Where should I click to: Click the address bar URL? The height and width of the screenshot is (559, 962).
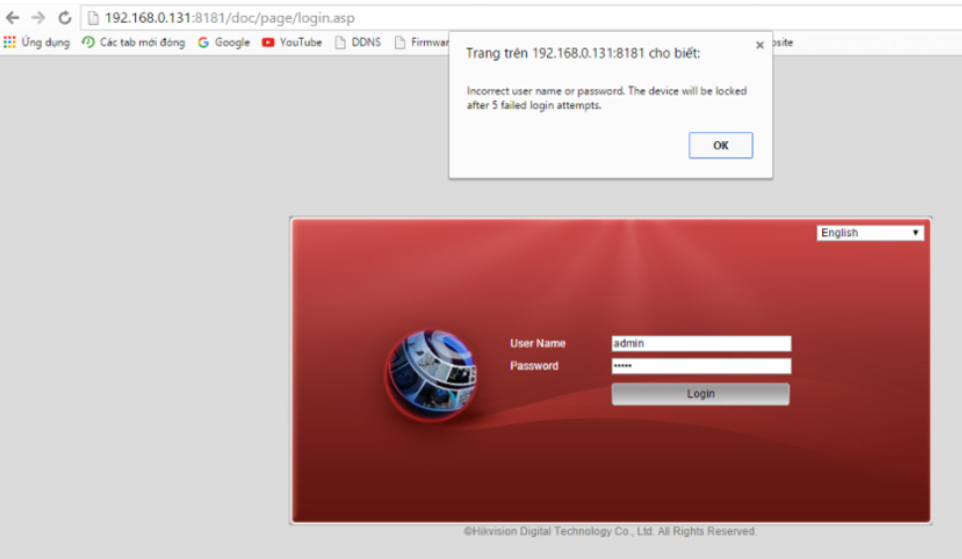(230, 18)
